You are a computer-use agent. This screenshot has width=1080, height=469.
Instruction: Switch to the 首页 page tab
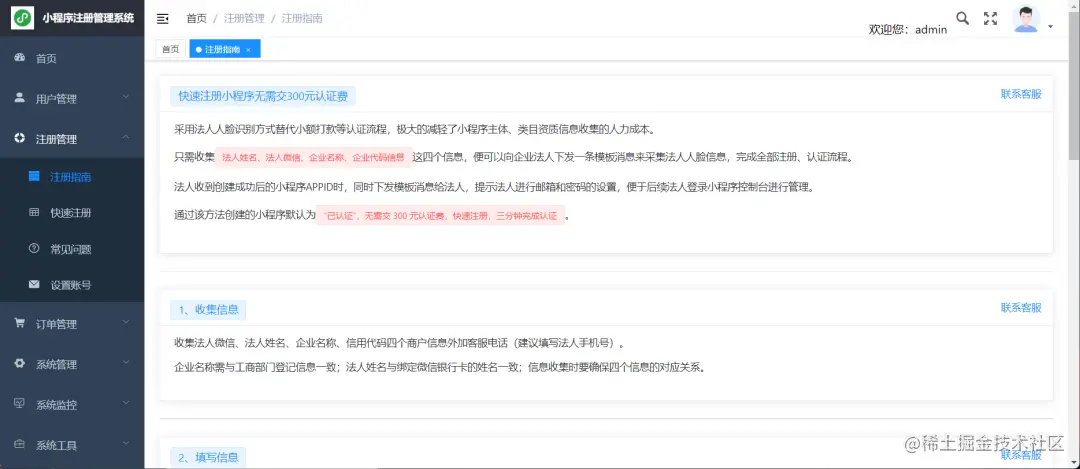coord(171,49)
